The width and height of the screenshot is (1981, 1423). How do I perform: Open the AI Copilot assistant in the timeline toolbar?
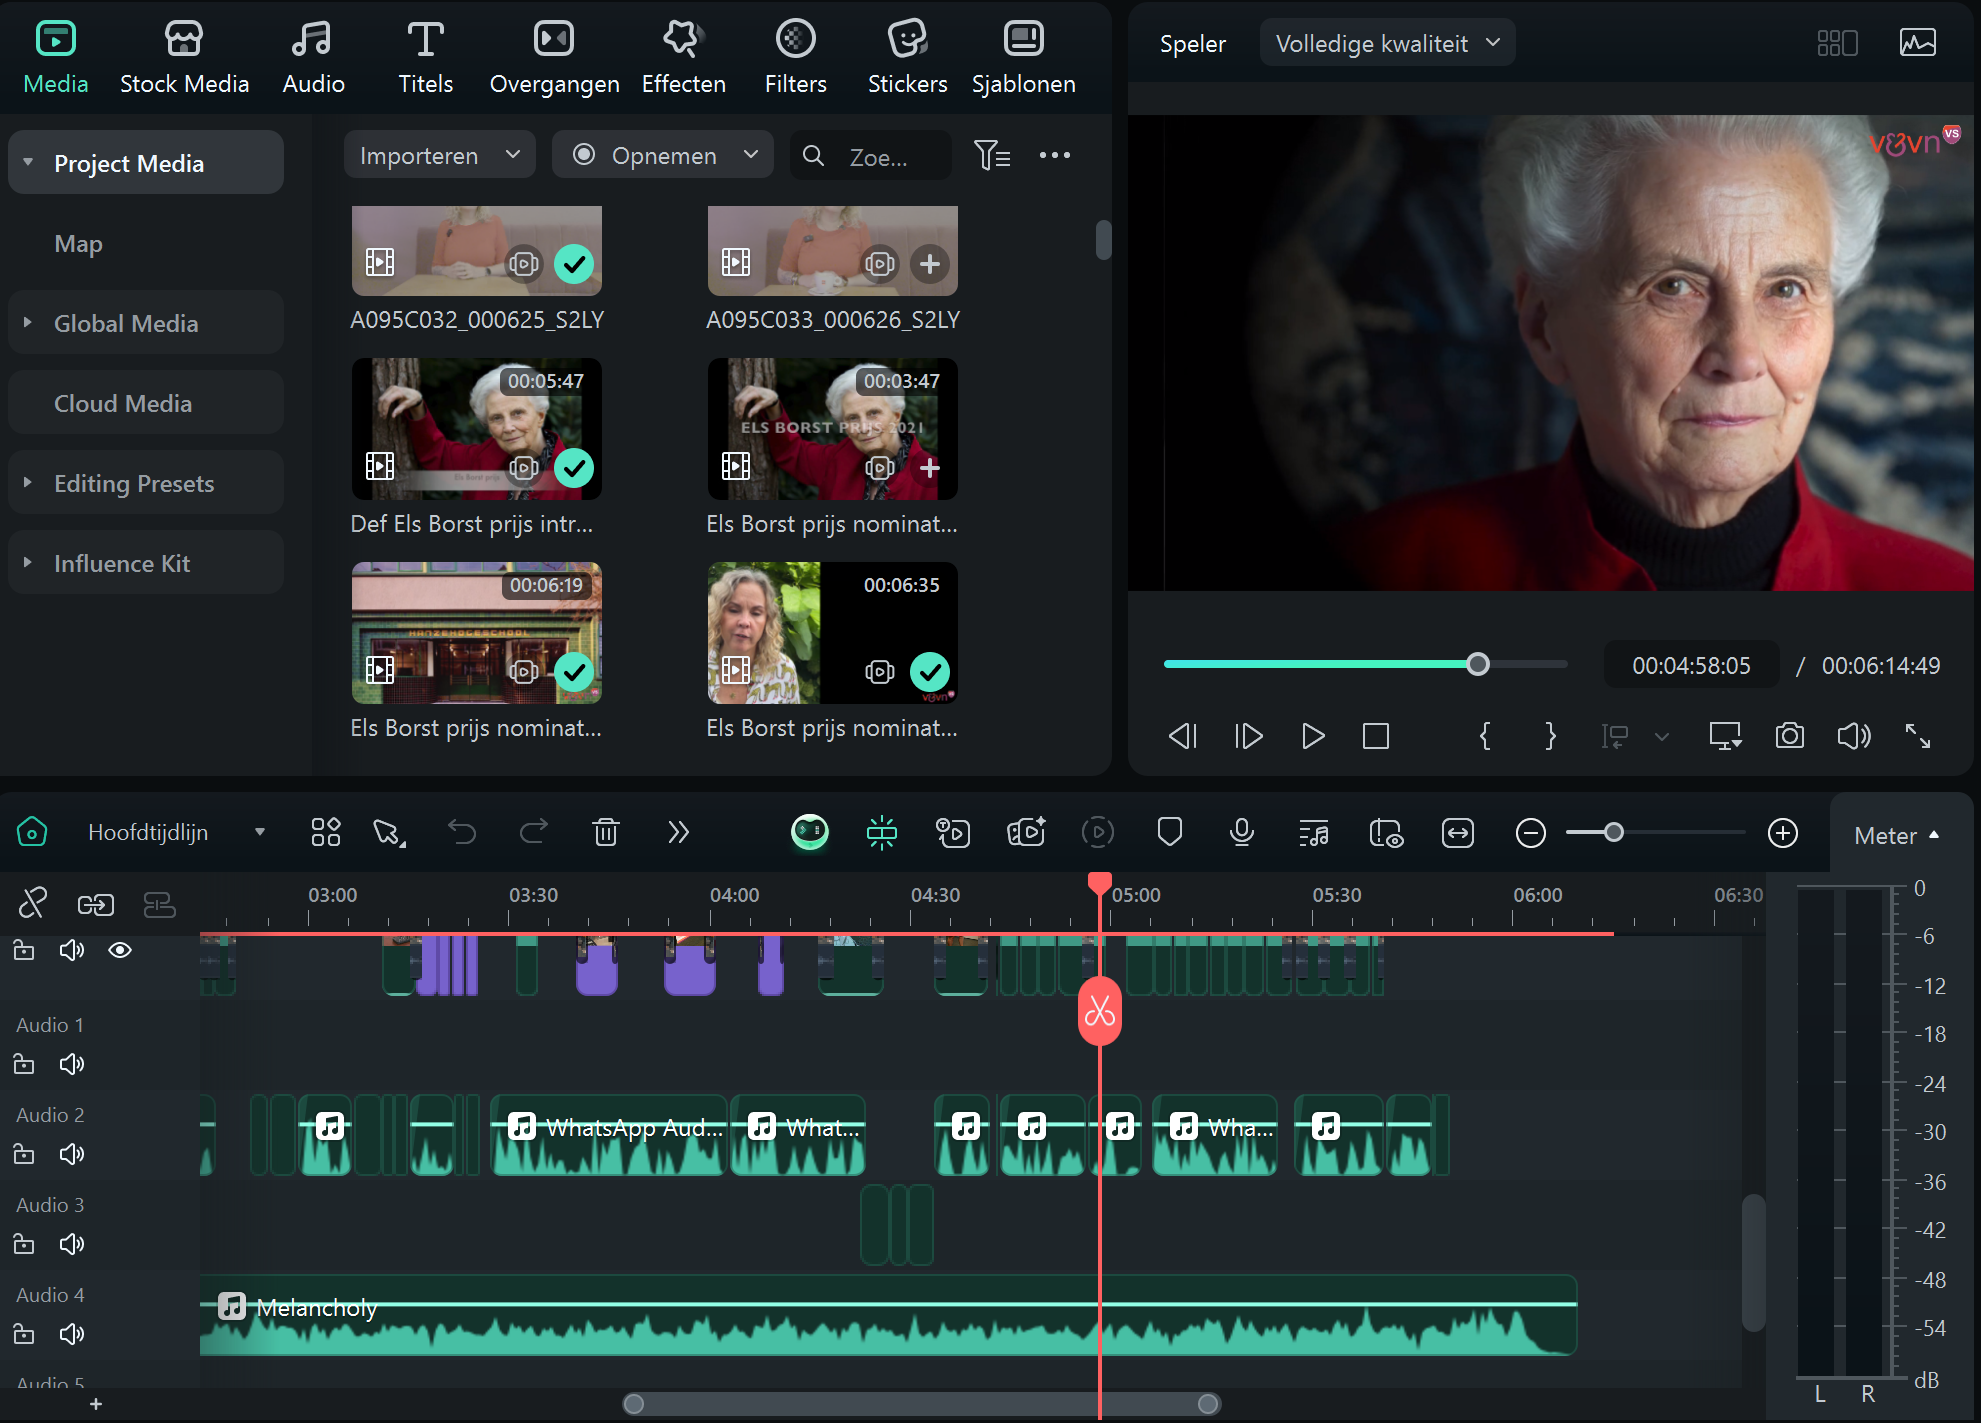810,831
